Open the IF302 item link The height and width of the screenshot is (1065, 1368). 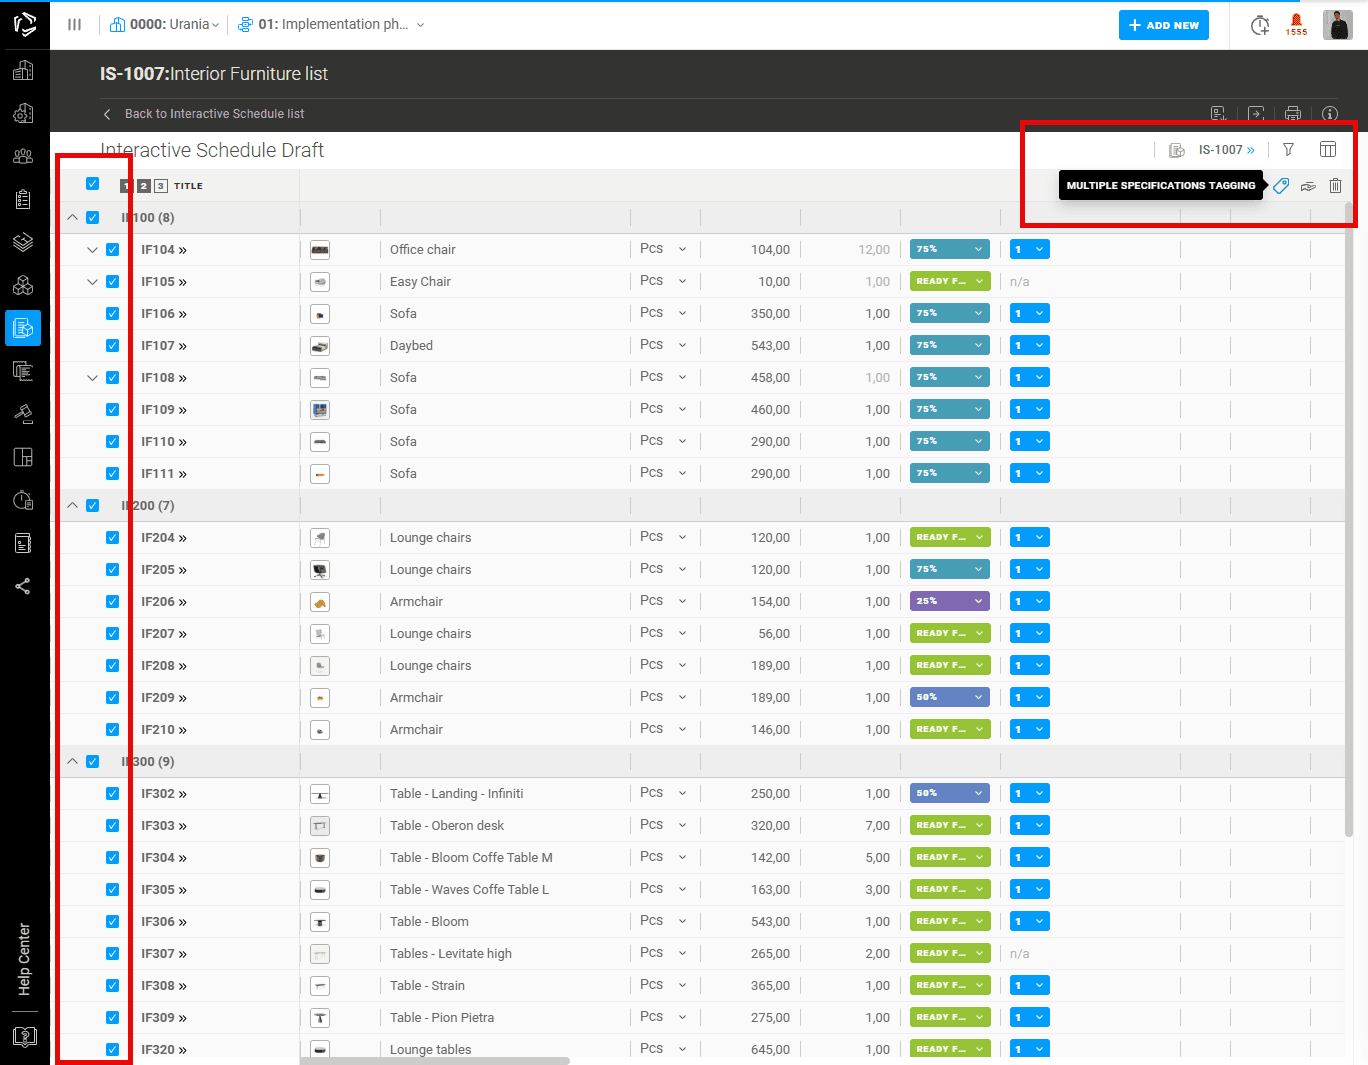(163, 794)
